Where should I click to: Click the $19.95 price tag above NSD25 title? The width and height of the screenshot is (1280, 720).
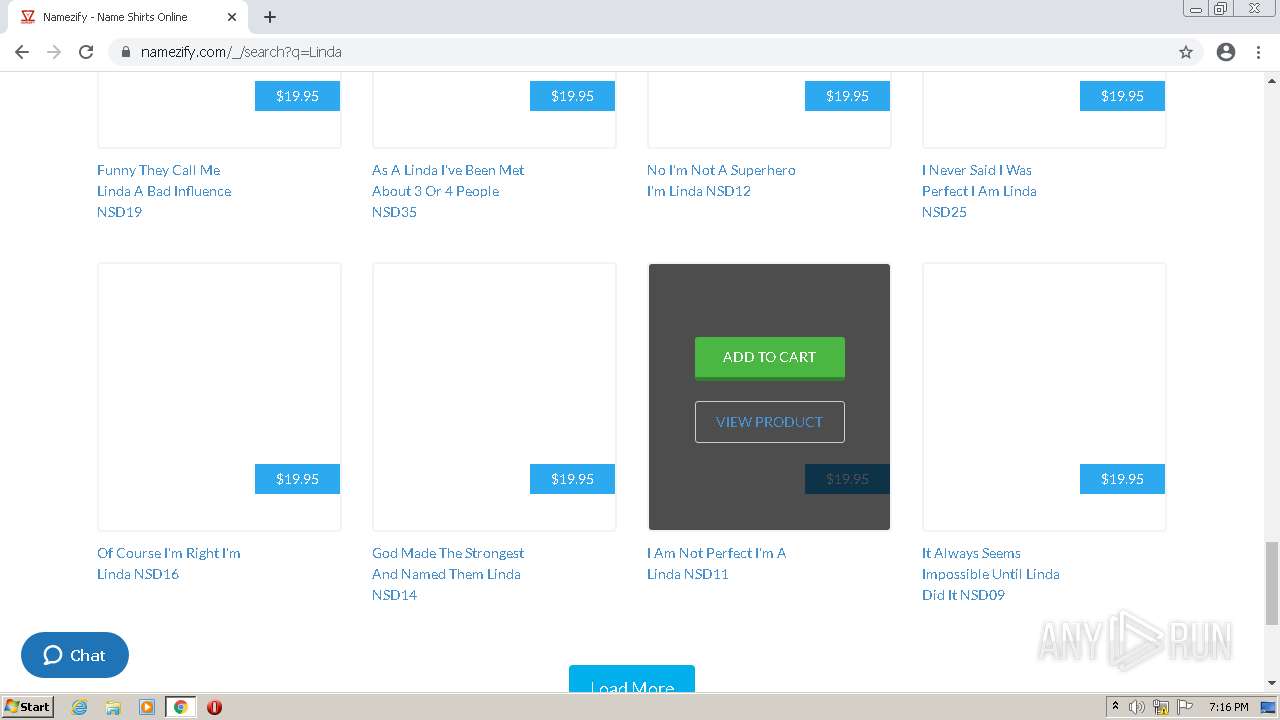(x=1122, y=96)
